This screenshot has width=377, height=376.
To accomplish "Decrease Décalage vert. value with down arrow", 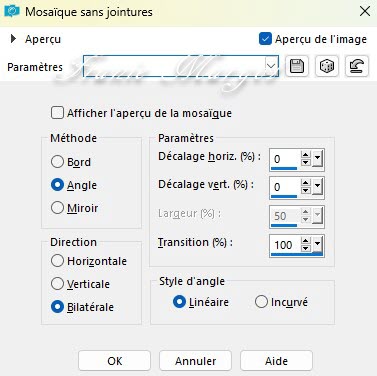I will [x=305, y=191].
